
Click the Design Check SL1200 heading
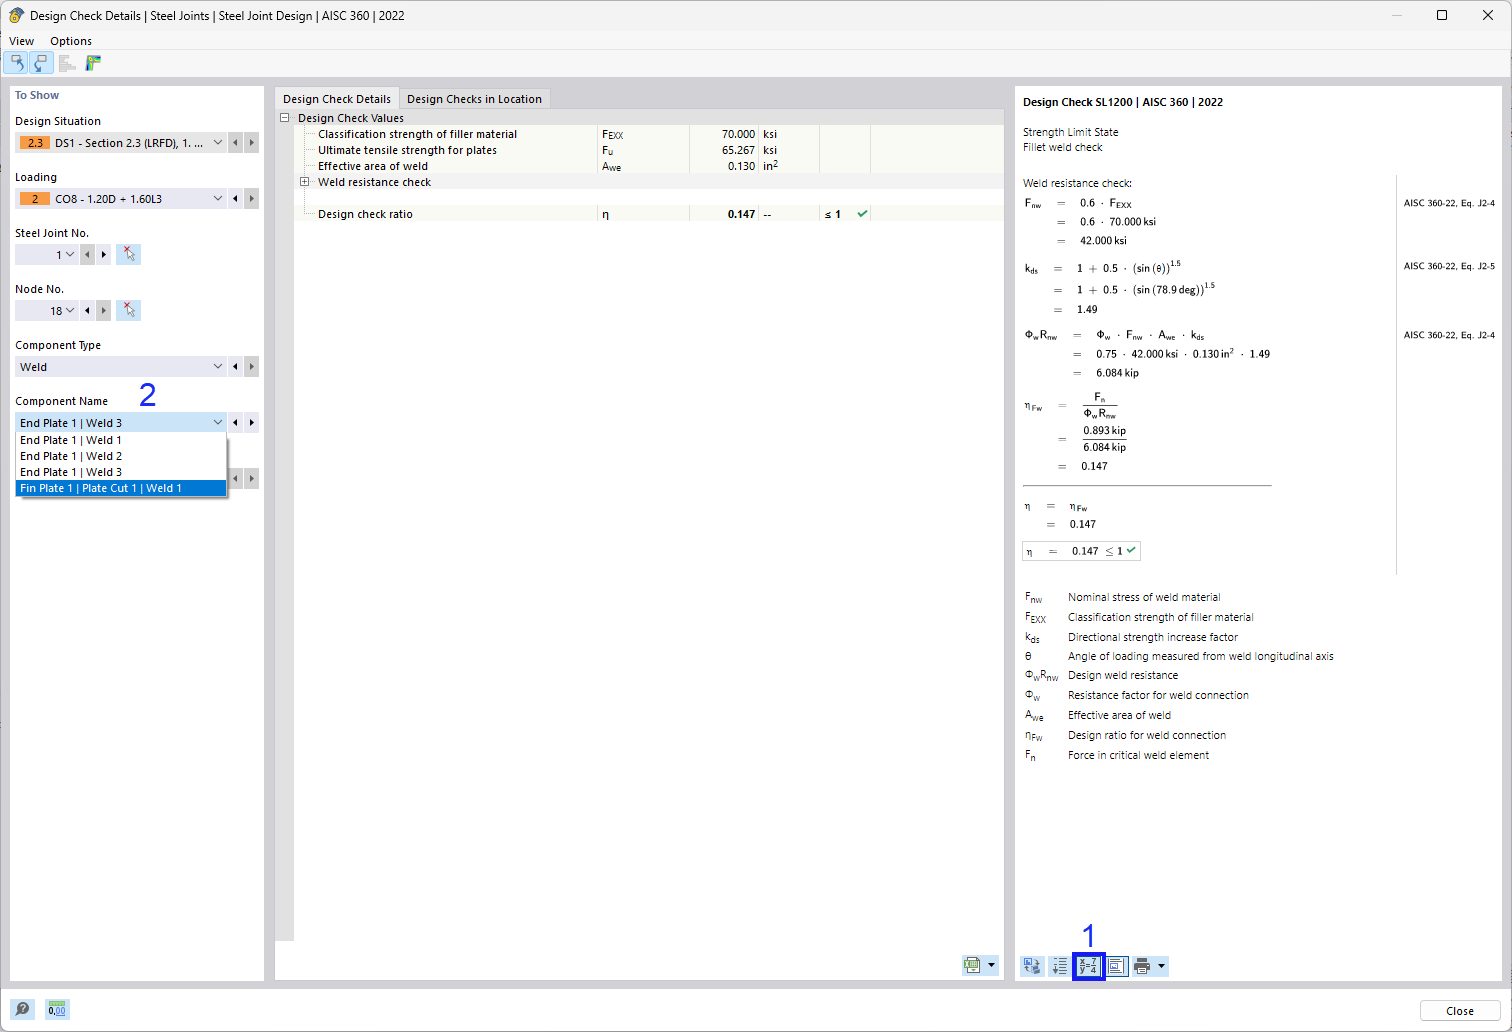(x=1123, y=102)
